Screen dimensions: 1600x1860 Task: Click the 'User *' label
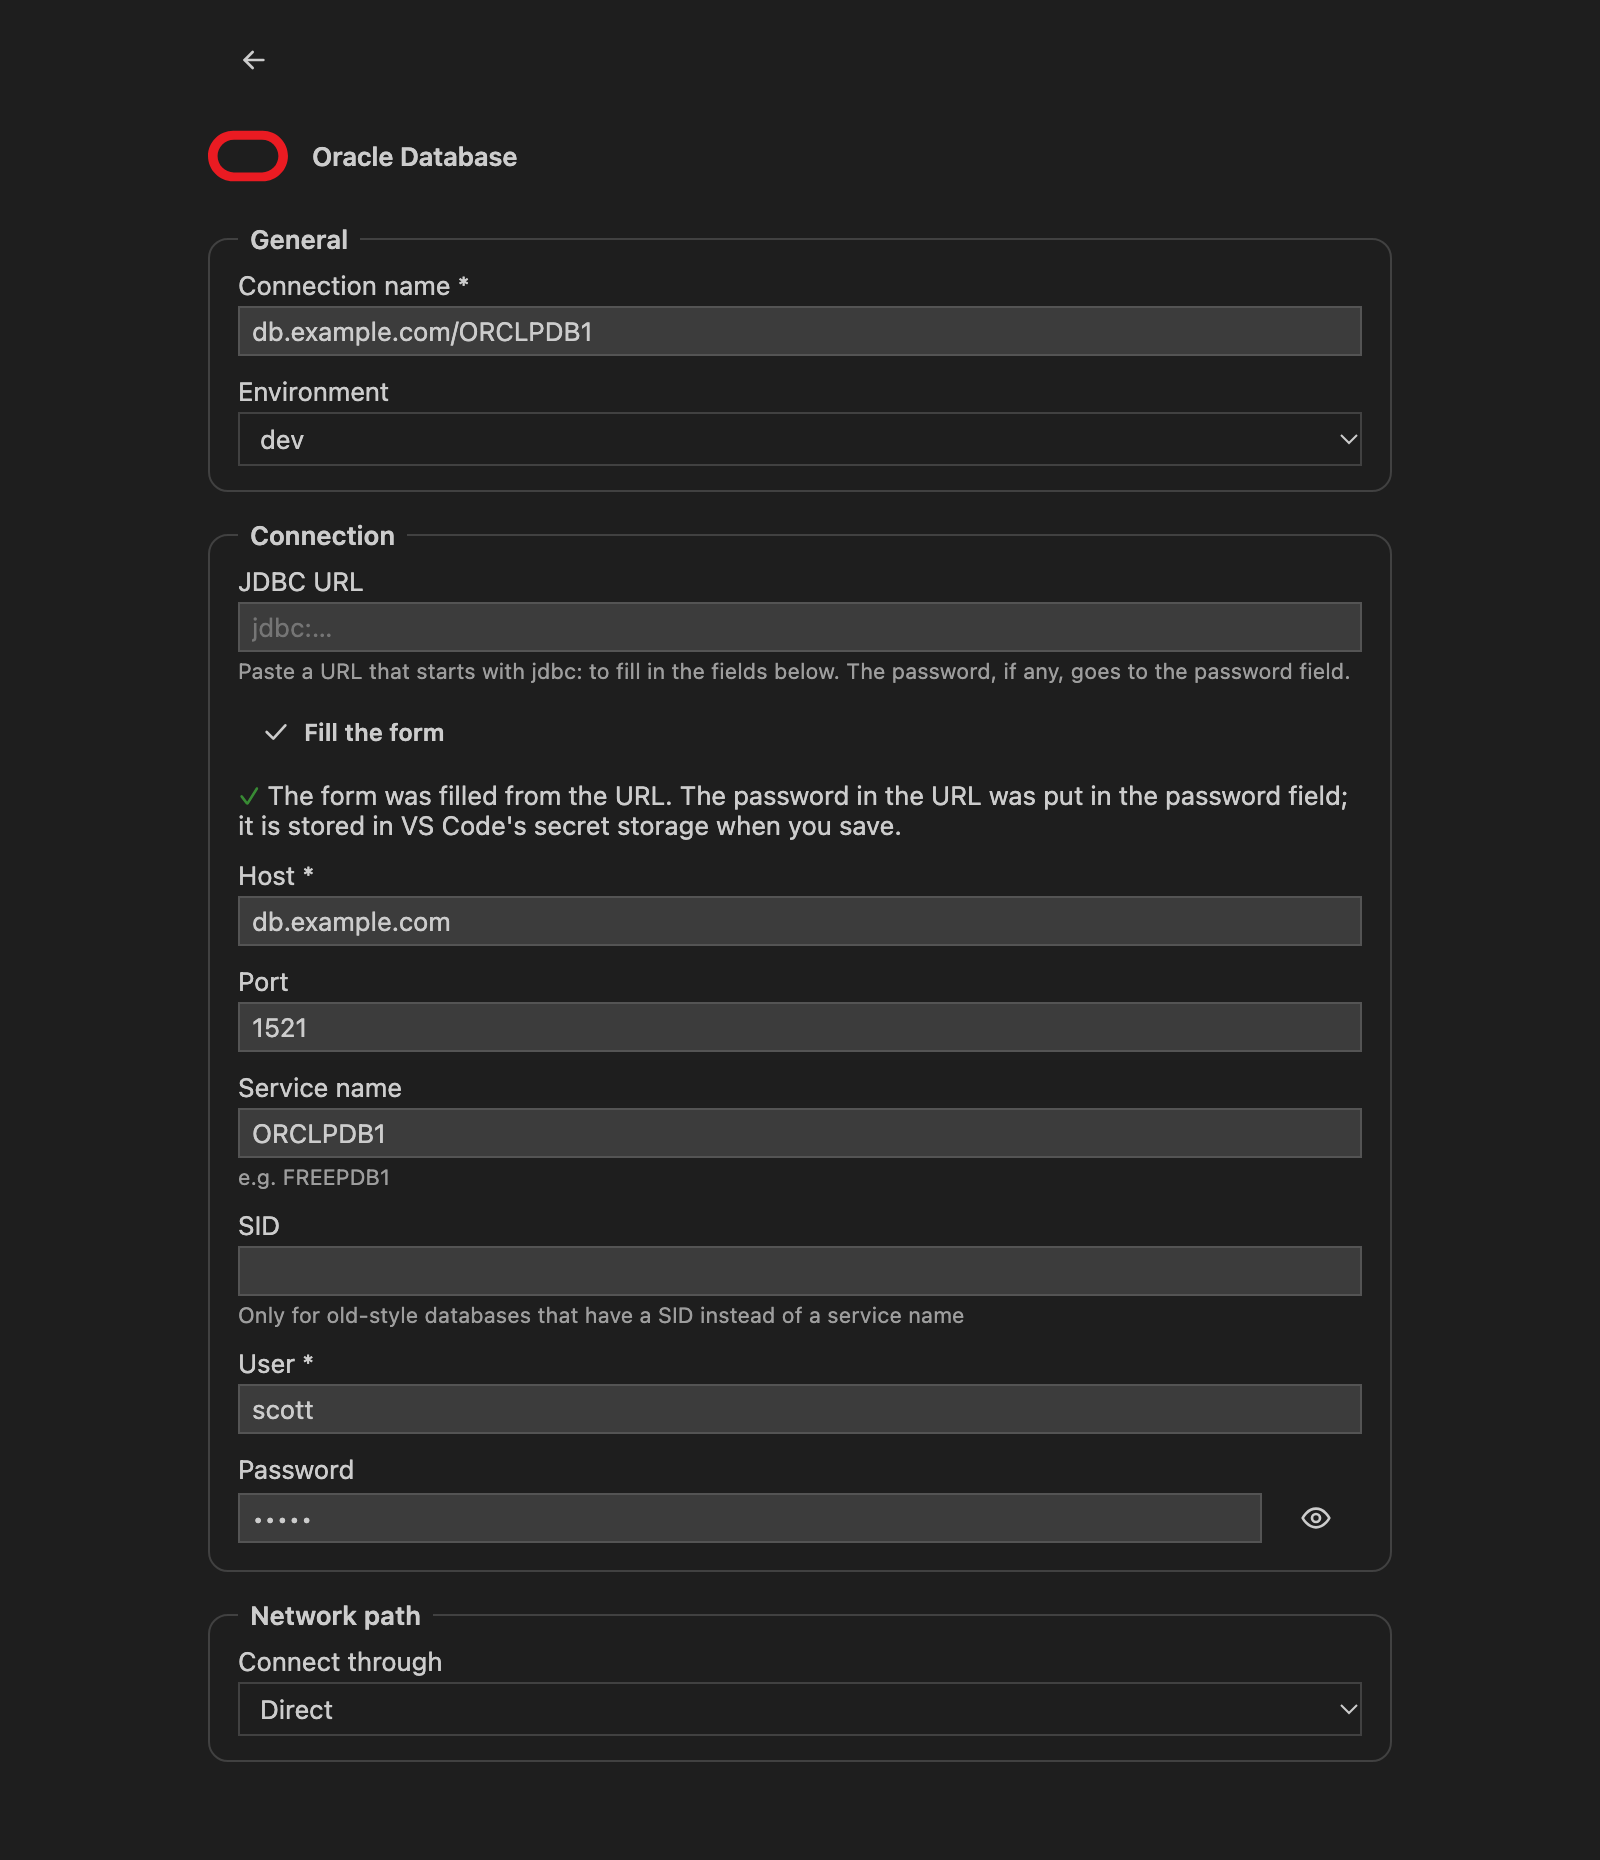pos(276,1364)
